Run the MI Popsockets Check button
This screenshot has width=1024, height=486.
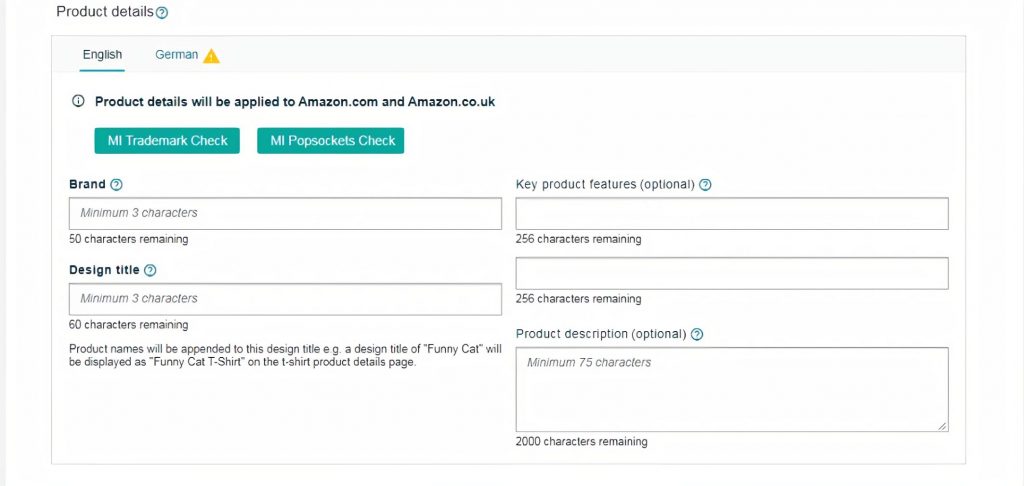point(330,140)
